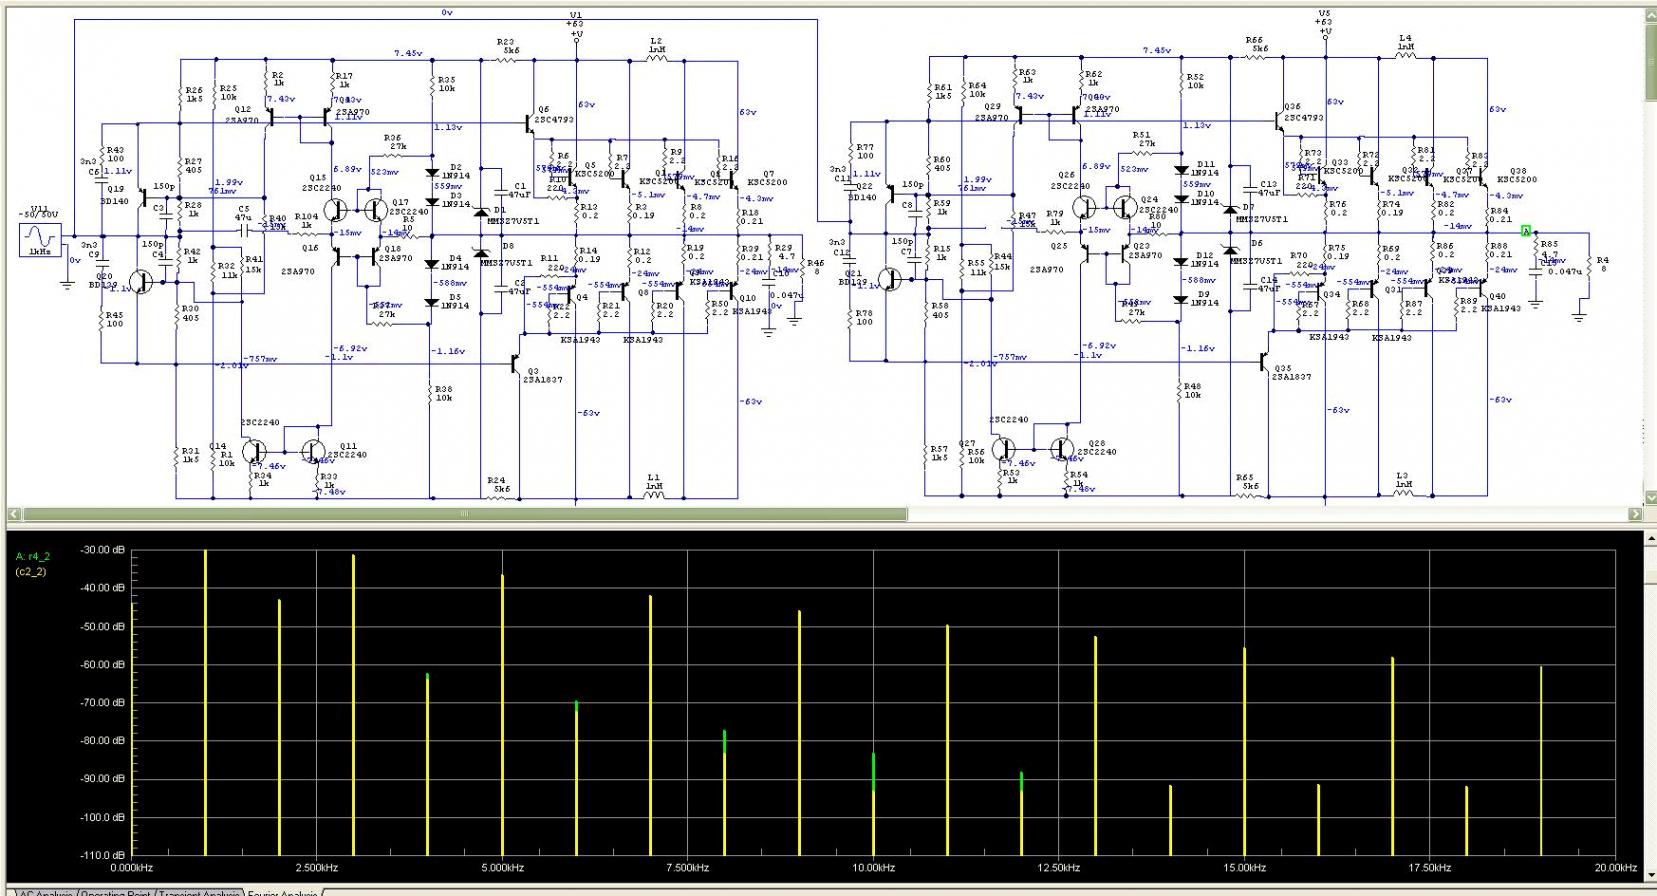
Task: Select transistor Q6 2SC4793 symbol
Action: [528, 122]
